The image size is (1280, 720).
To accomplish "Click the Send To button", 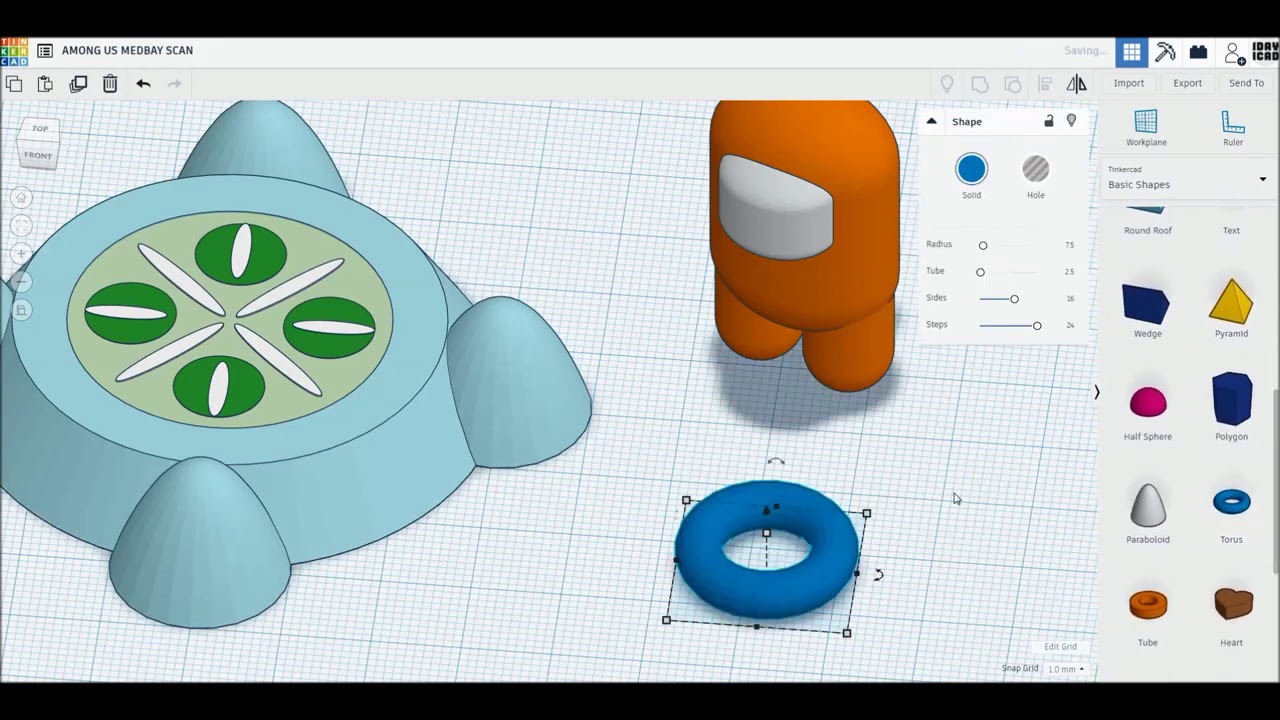I will point(1246,83).
